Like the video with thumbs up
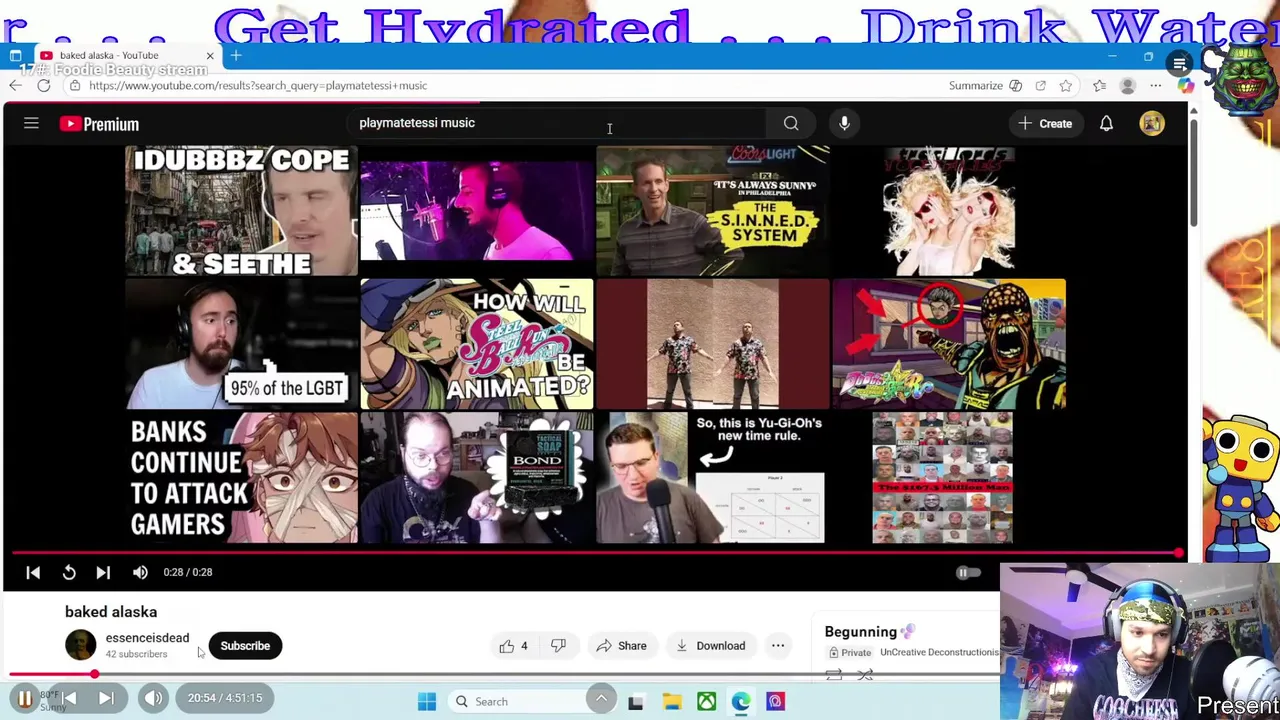The width and height of the screenshot is (1280, 720). point(507,646)
